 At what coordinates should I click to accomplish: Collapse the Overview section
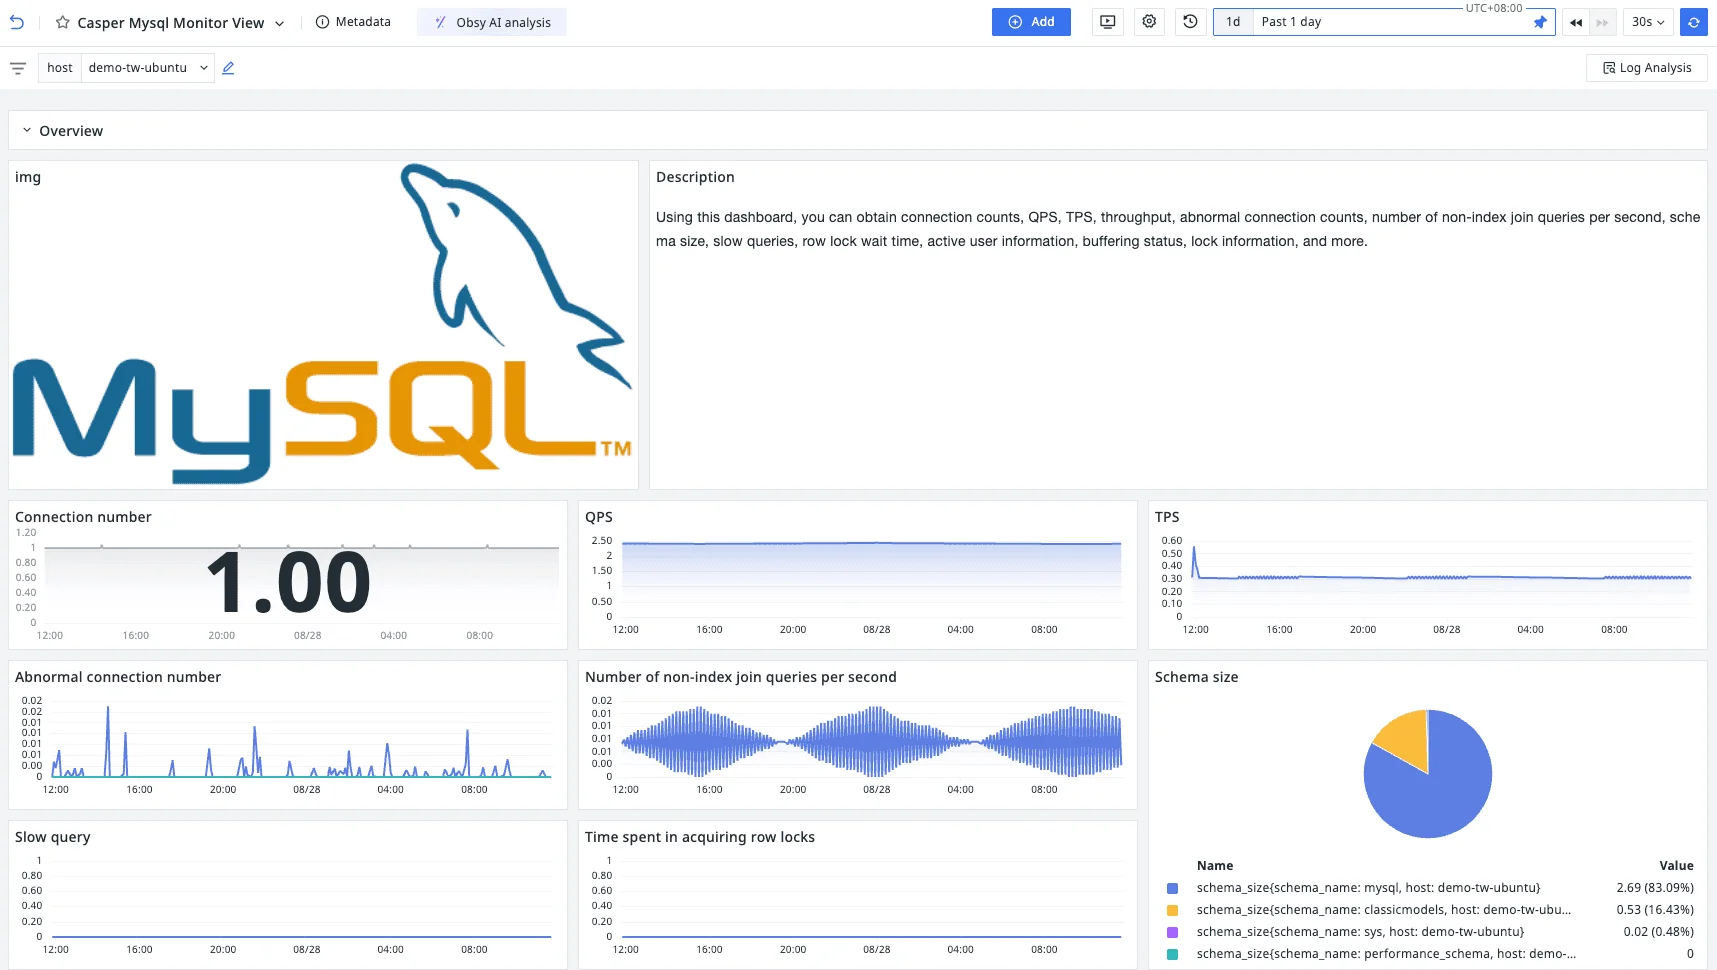27,131
